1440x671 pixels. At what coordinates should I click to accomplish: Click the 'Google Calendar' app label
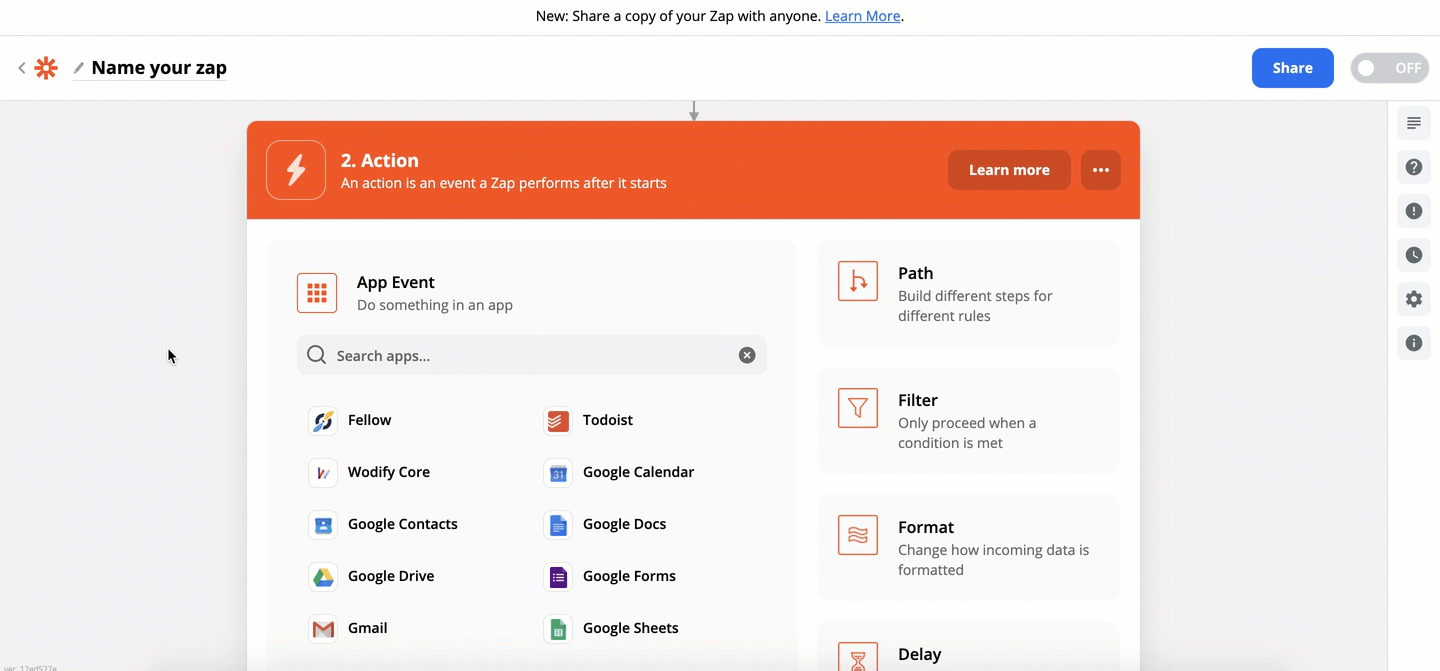tap(638, 472)
